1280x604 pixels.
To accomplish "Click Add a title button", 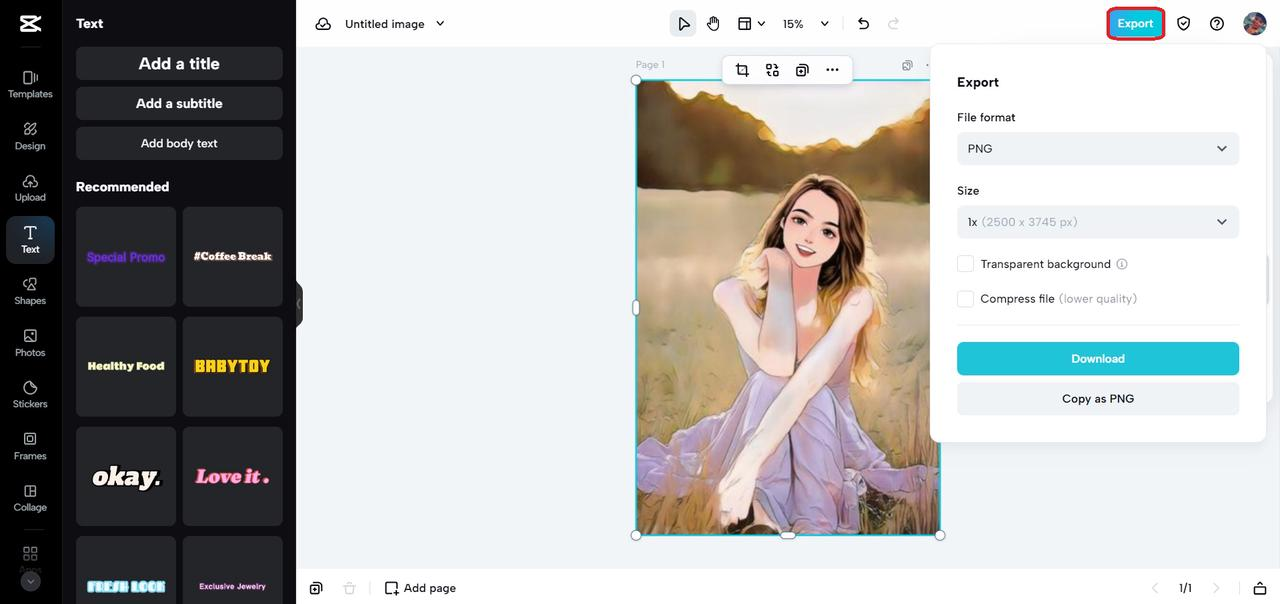I will [x=179, y=63].
